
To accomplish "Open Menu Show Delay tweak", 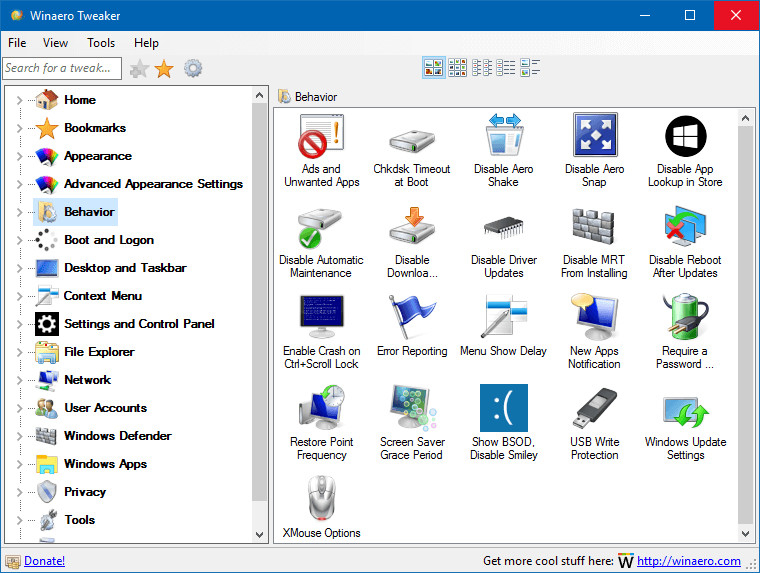I will coord(503,326).
